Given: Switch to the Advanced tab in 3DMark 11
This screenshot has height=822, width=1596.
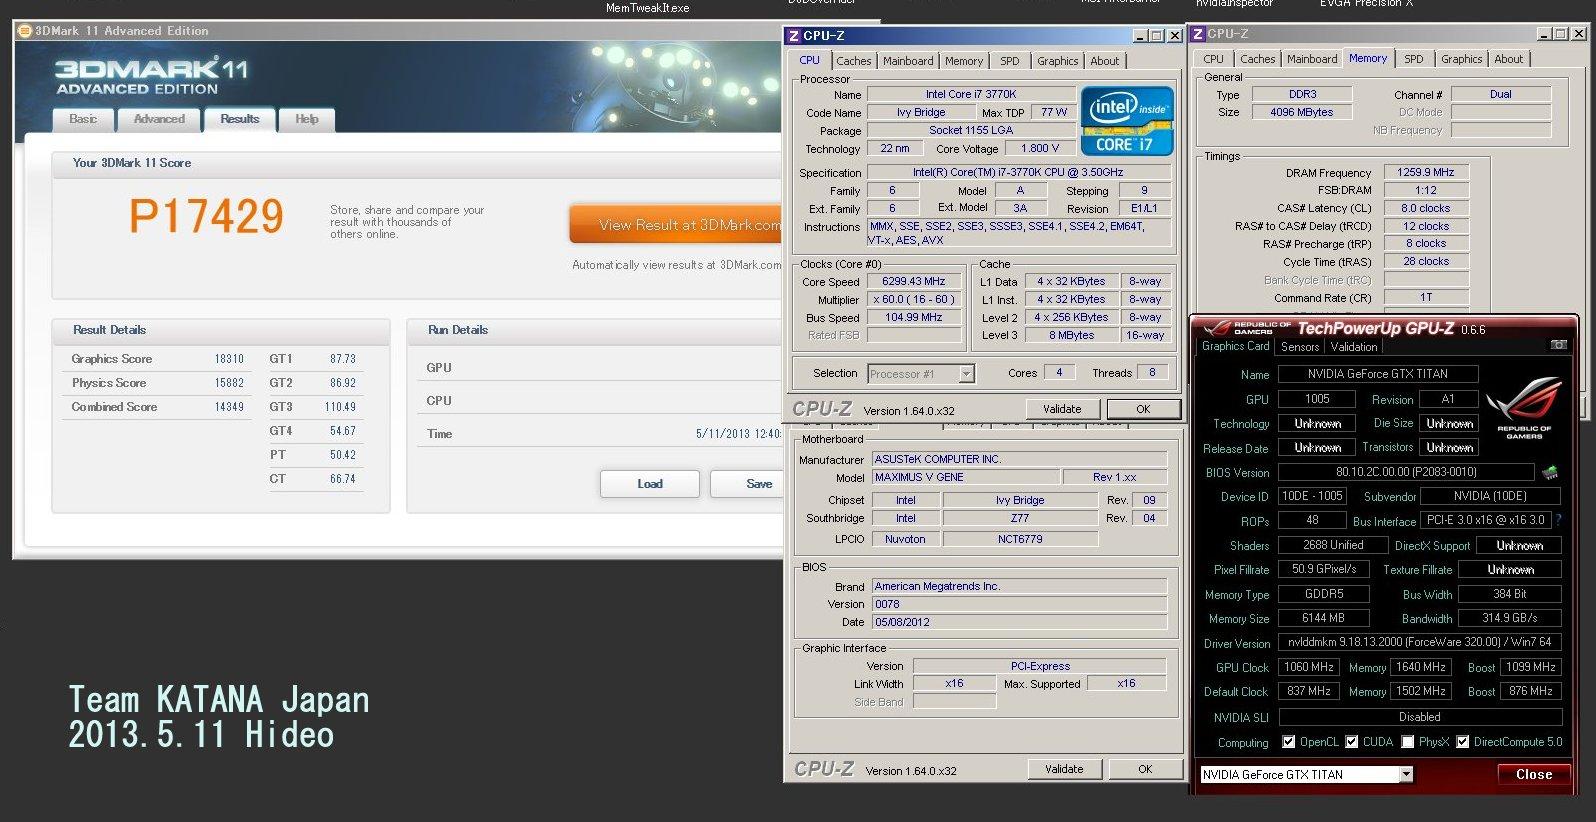Looking at the screenshot, I should [159, 119].
